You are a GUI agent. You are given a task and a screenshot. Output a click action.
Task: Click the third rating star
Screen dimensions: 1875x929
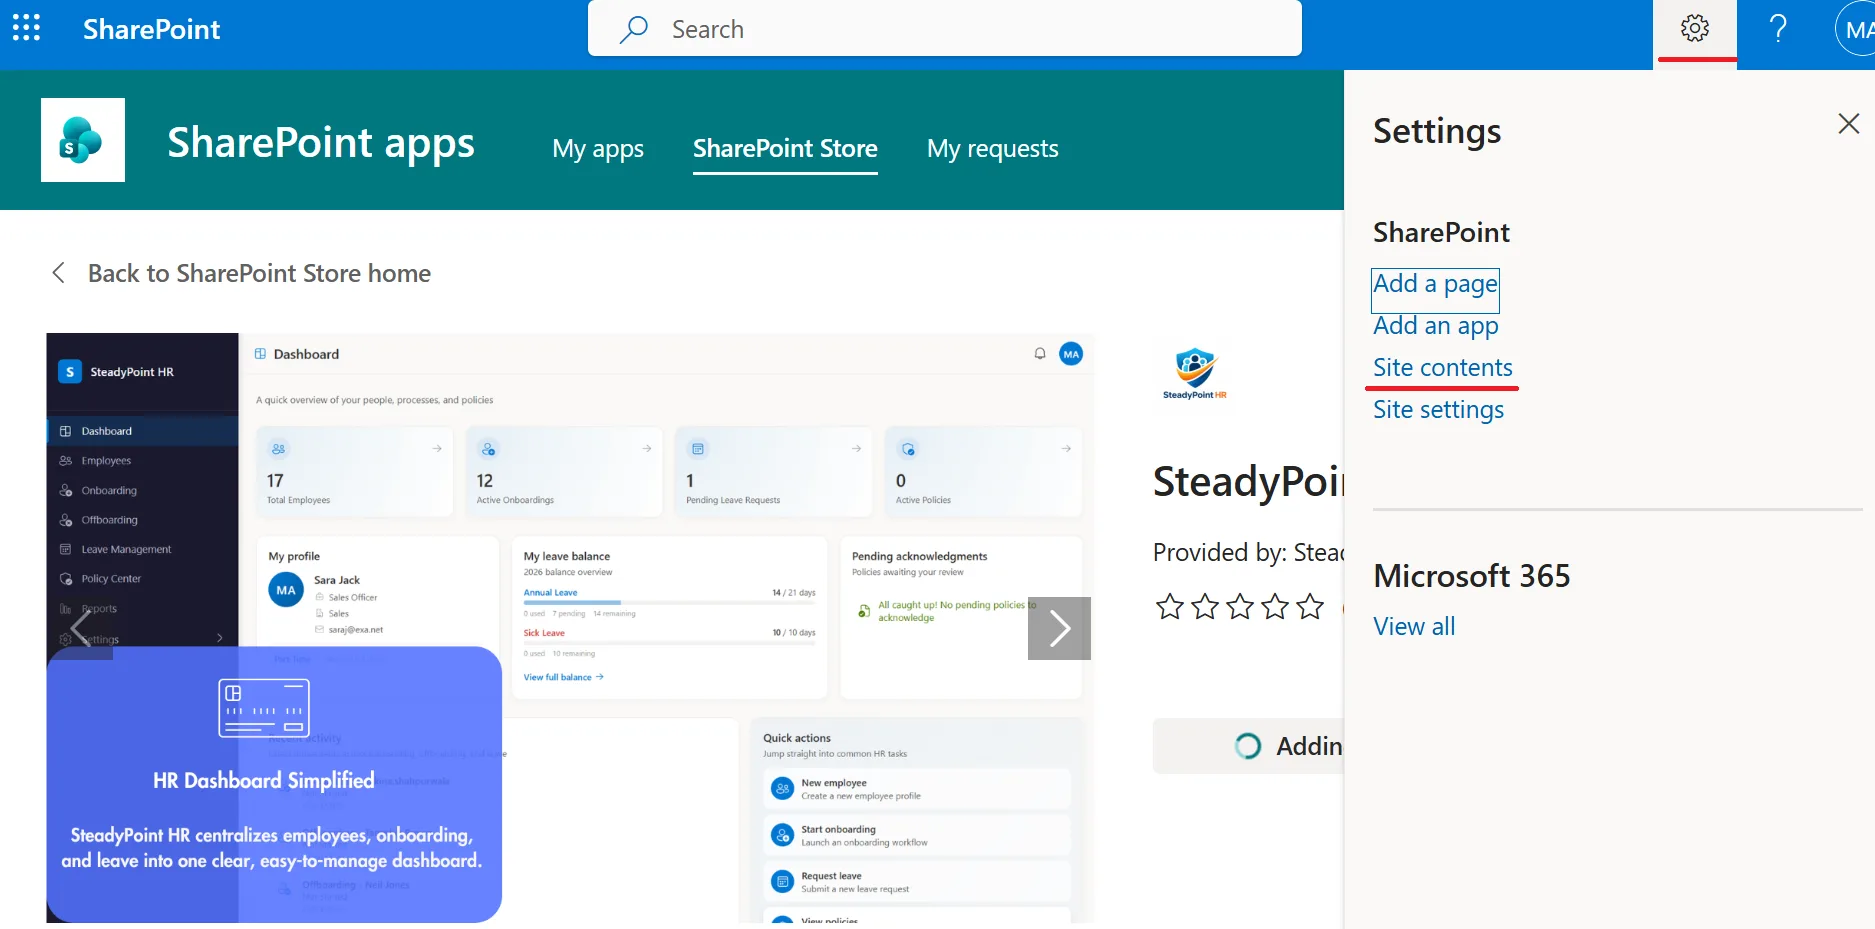(1240, 606)
